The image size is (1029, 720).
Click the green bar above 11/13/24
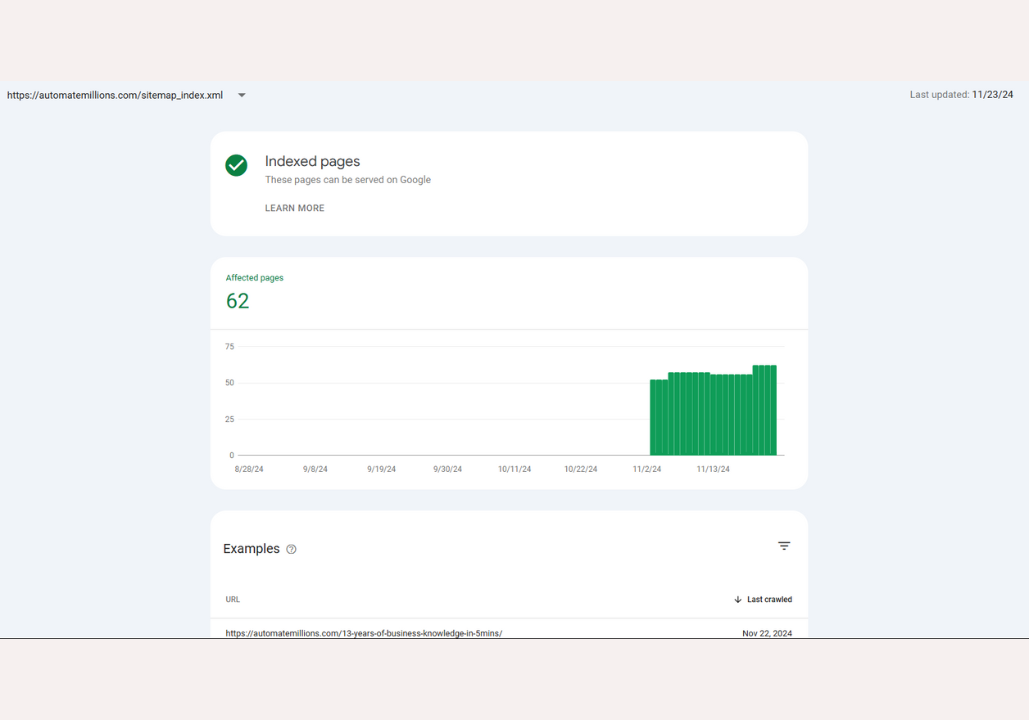click(x=714, y=415)
